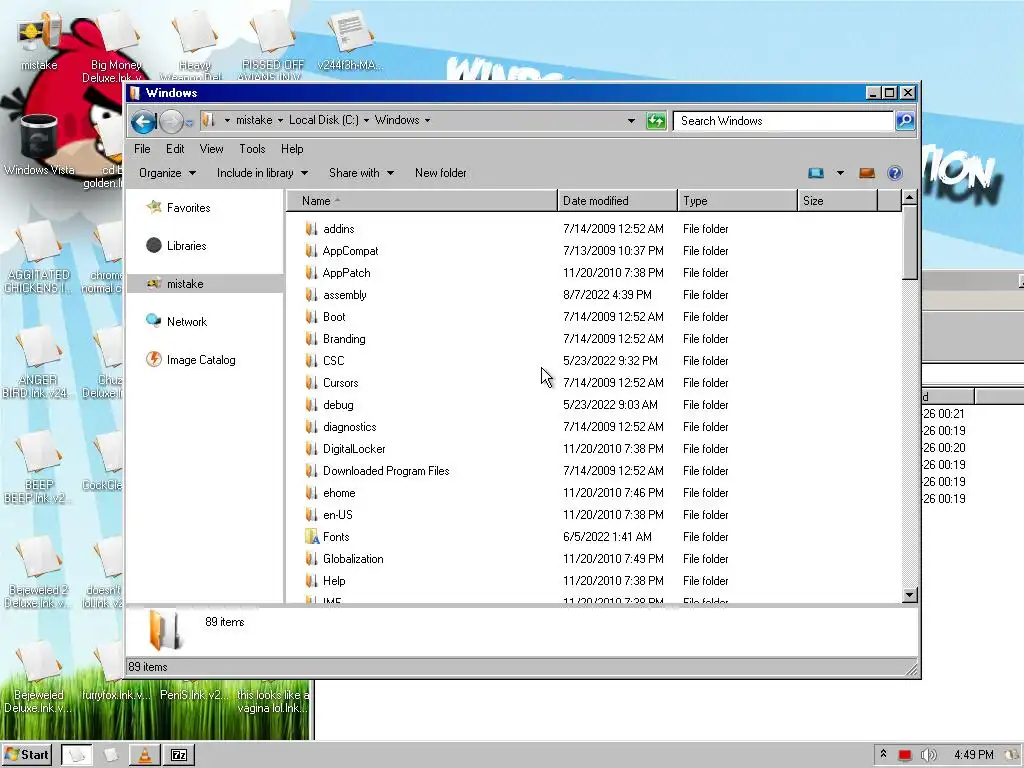Screen dimensions: 1024x768
Task: Click the search magnifier button
Action: [x=905, y=121]
